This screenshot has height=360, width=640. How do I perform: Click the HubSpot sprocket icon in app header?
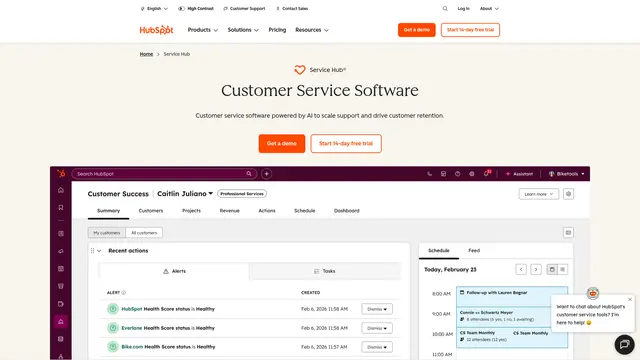[61, 173]
